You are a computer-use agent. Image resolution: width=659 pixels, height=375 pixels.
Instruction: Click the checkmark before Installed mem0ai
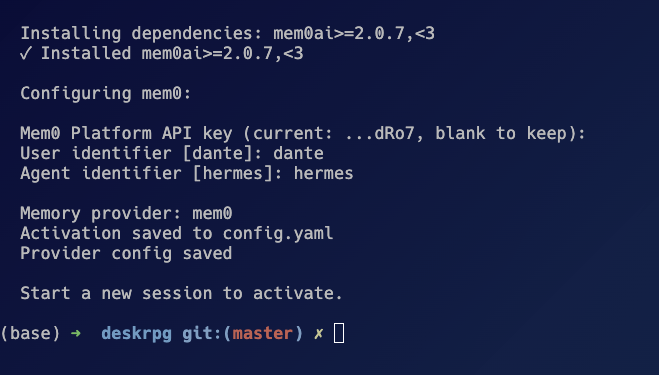[x=25, y=53]
